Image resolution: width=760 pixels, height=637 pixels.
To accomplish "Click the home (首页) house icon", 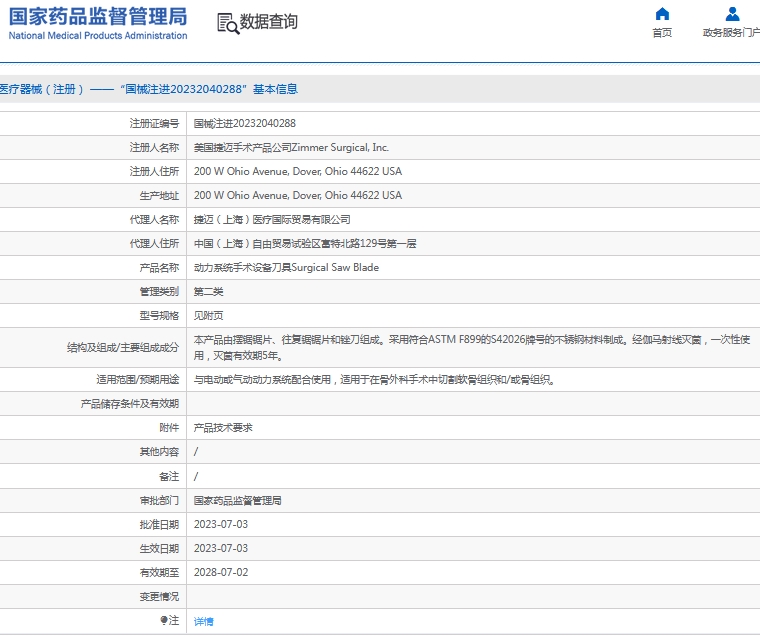I will click(662, 14).
